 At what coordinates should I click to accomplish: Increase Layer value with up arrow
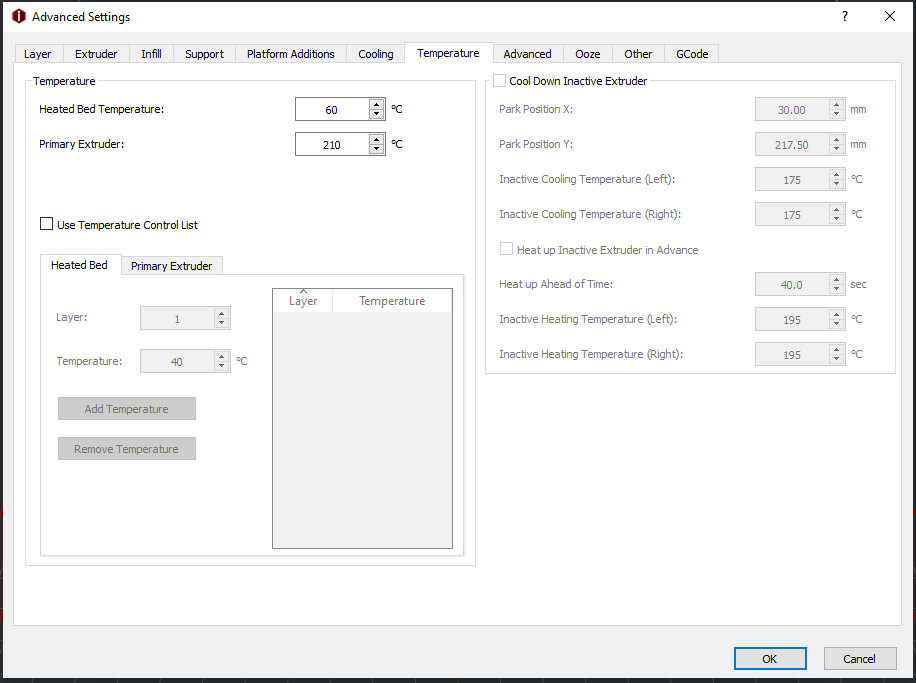[221, 313]
